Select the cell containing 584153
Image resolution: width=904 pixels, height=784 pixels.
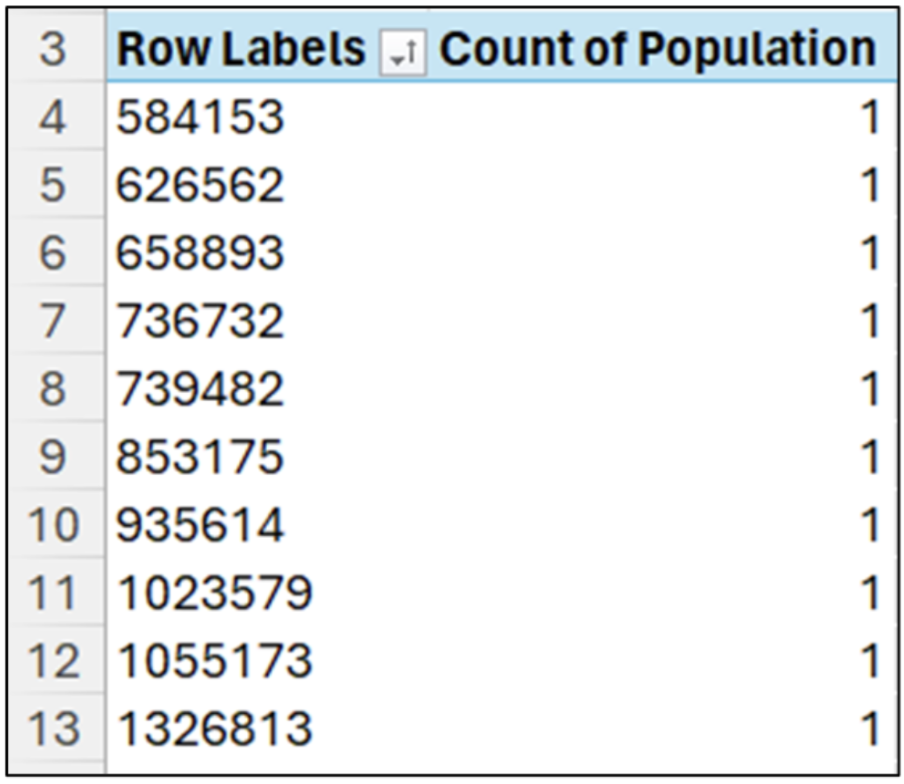[200, 118]
